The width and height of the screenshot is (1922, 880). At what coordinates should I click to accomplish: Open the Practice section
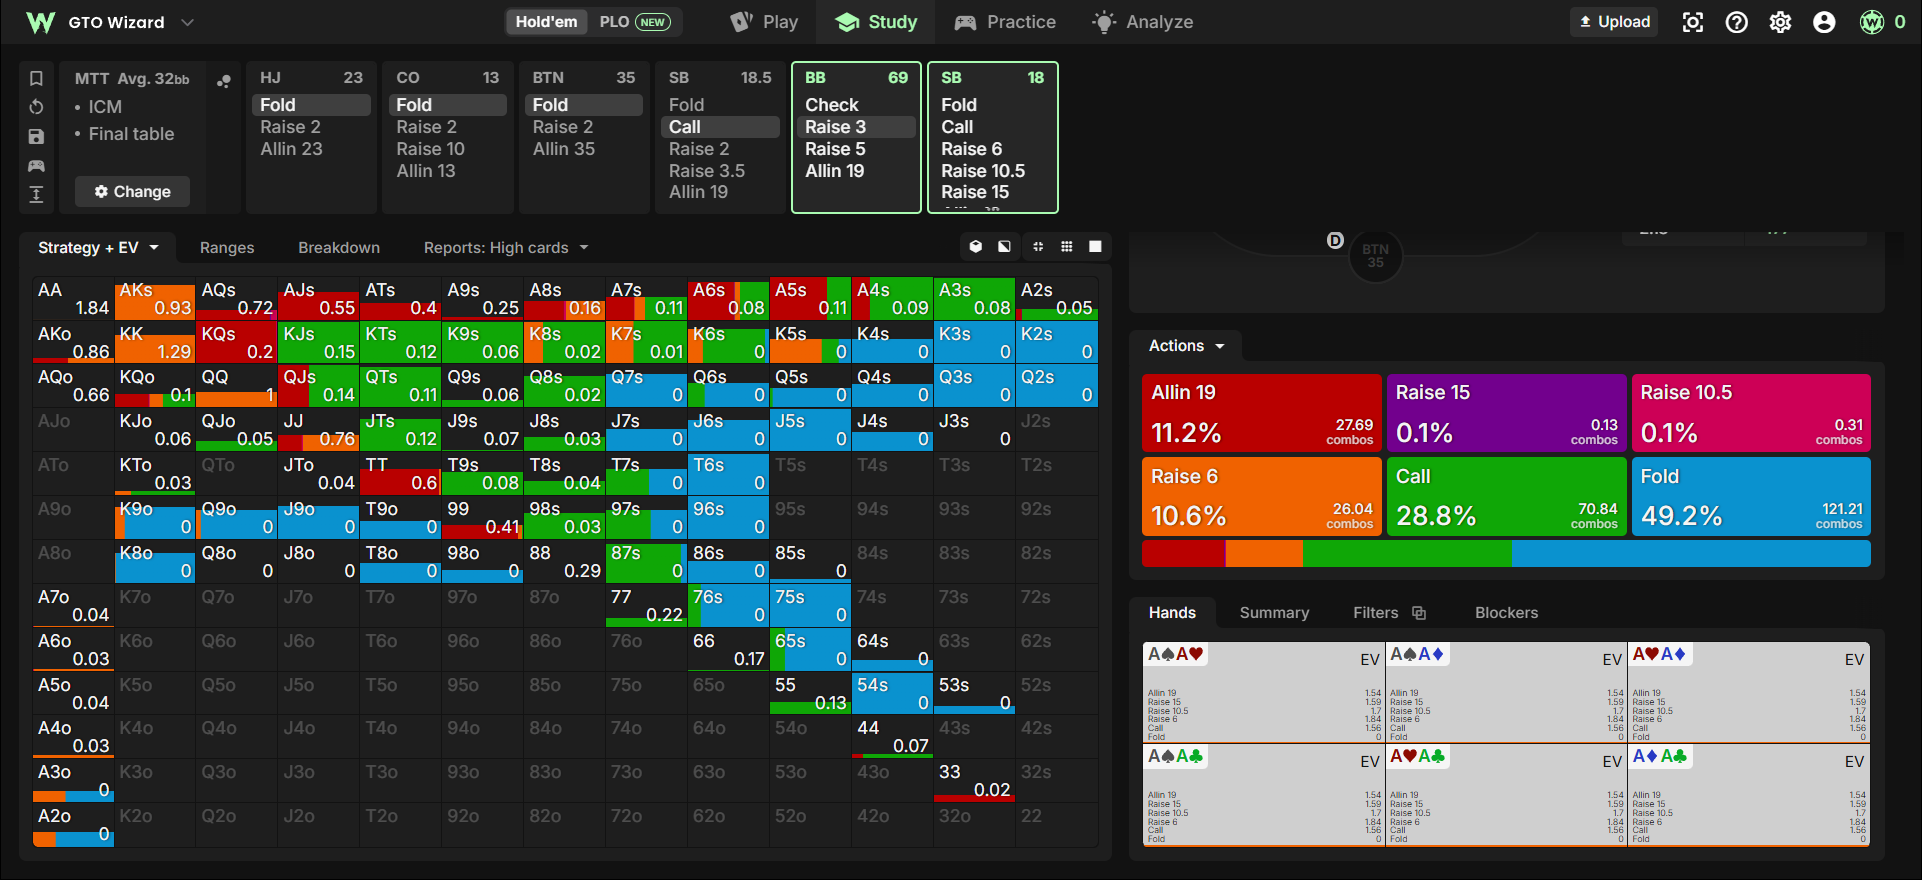(x=1005, y=22)
